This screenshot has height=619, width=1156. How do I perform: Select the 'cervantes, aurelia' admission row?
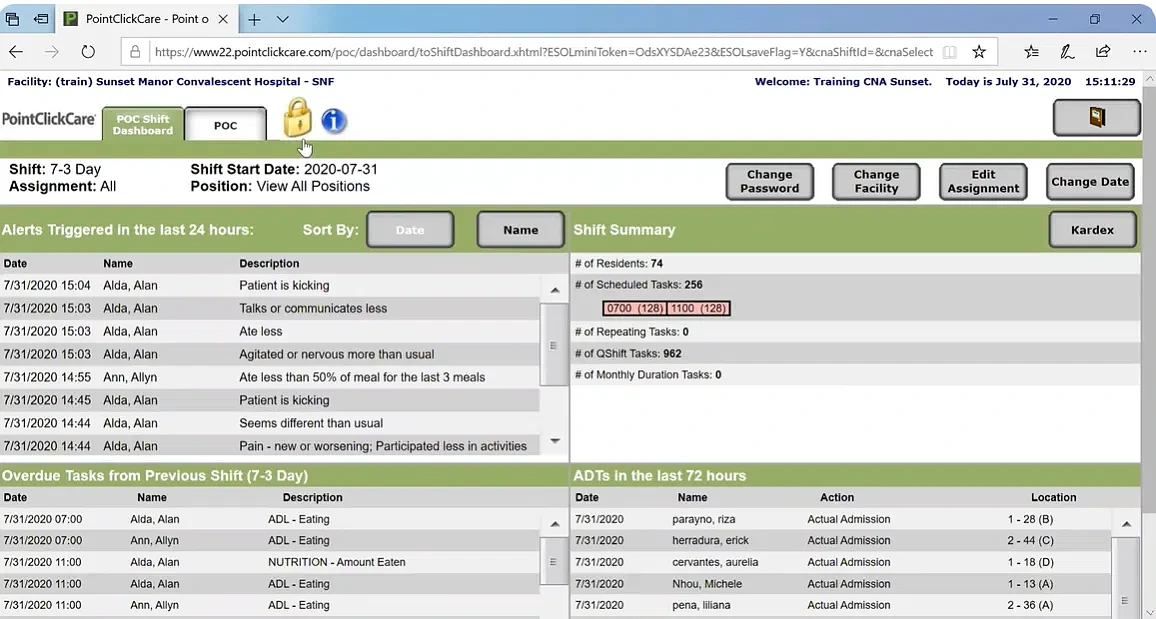click(x=840, y=562)
